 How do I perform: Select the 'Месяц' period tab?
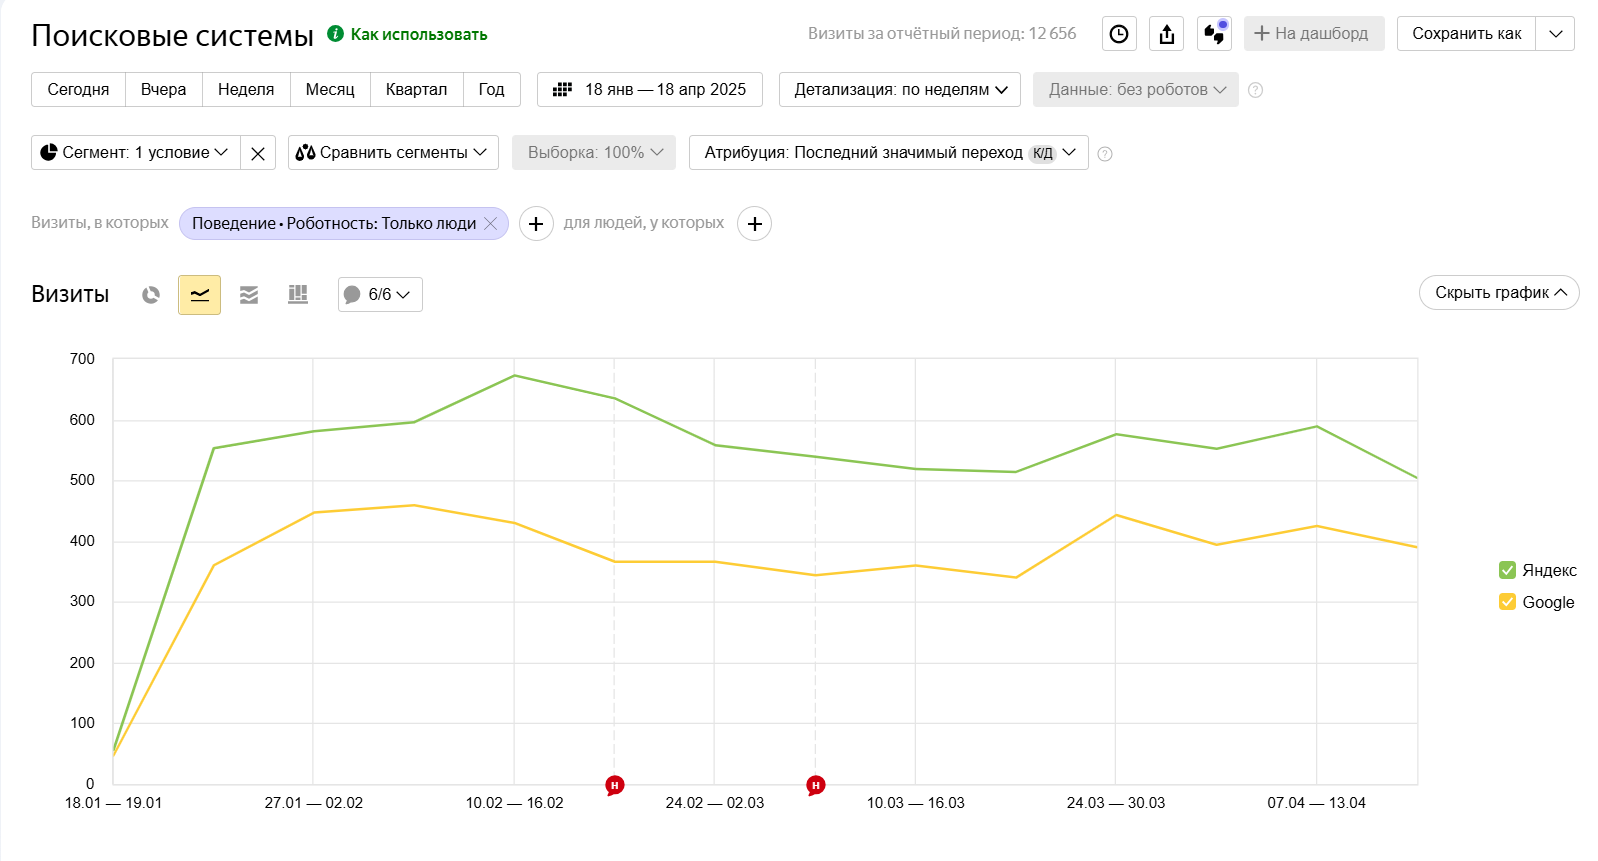pos(330,90)
